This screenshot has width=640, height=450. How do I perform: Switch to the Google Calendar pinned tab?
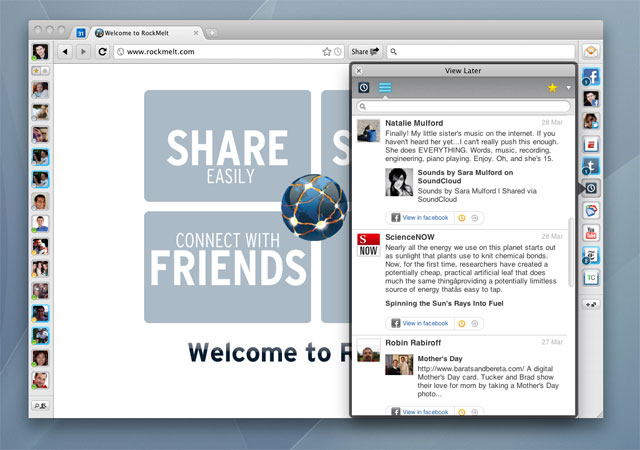(81, 33)
